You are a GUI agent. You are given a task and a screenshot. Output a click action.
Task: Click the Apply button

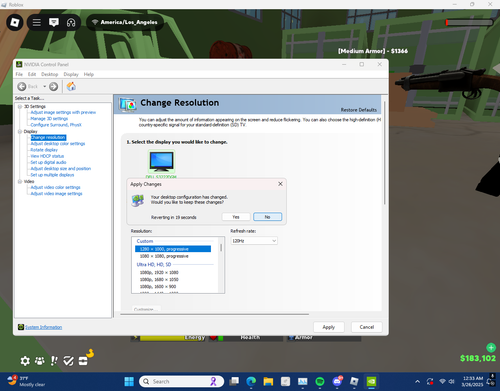pos(329,327)
